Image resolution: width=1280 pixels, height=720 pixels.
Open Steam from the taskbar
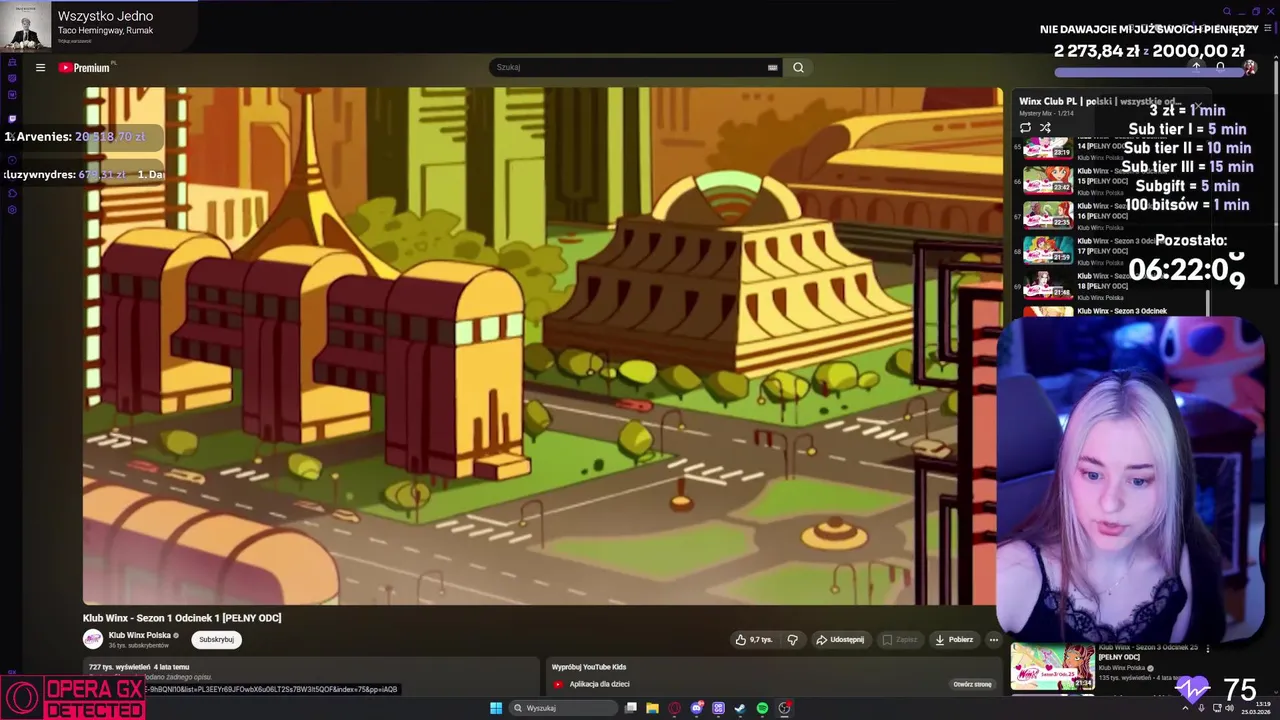pyautogui.click(x=740, y=708)
